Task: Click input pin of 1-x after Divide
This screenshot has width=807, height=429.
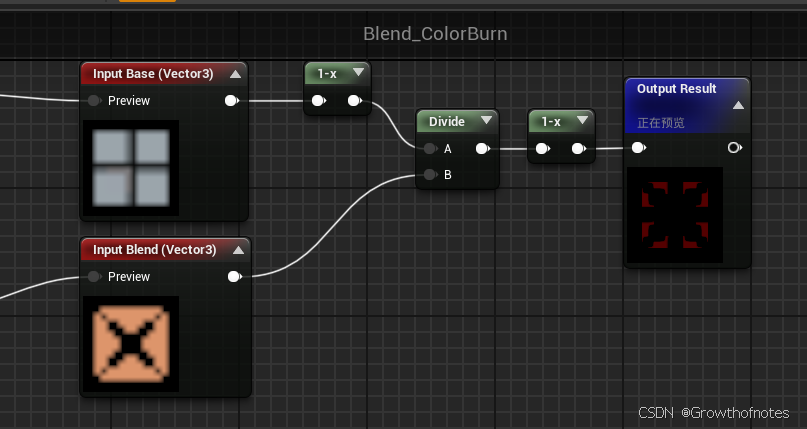Action: click(x=543, y=149)
